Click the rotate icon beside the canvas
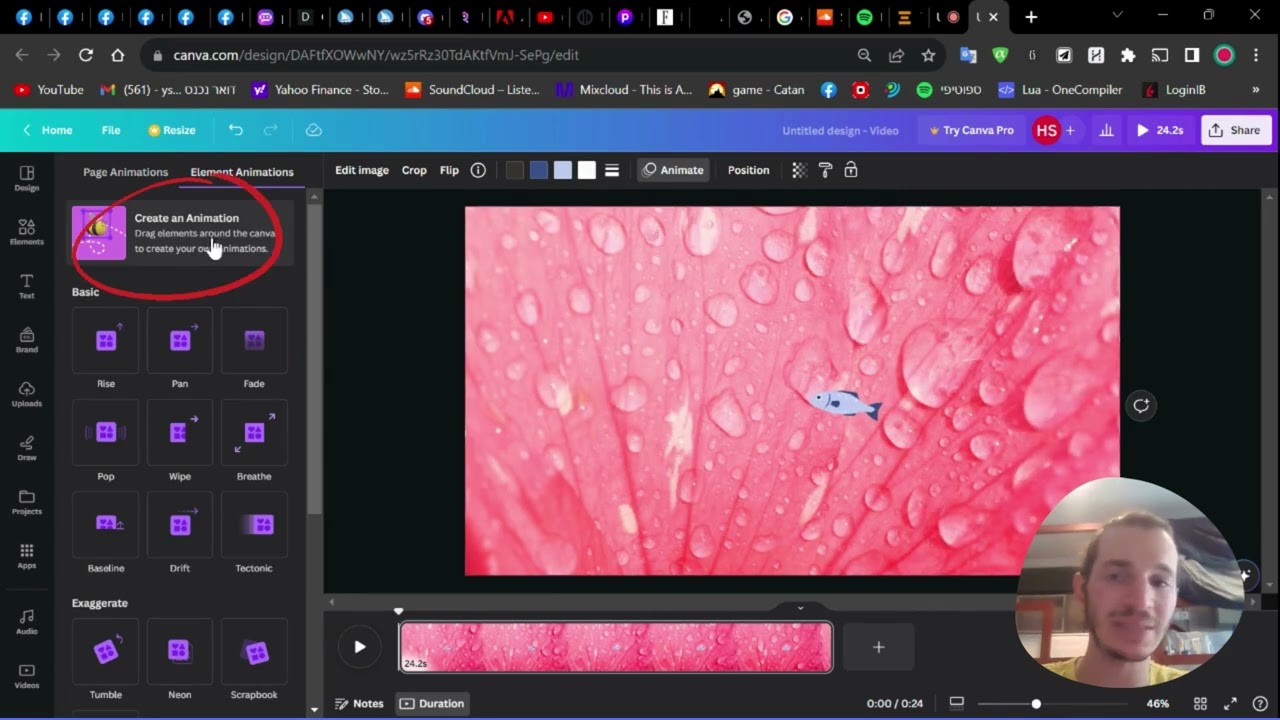 tap(1141, 405)
